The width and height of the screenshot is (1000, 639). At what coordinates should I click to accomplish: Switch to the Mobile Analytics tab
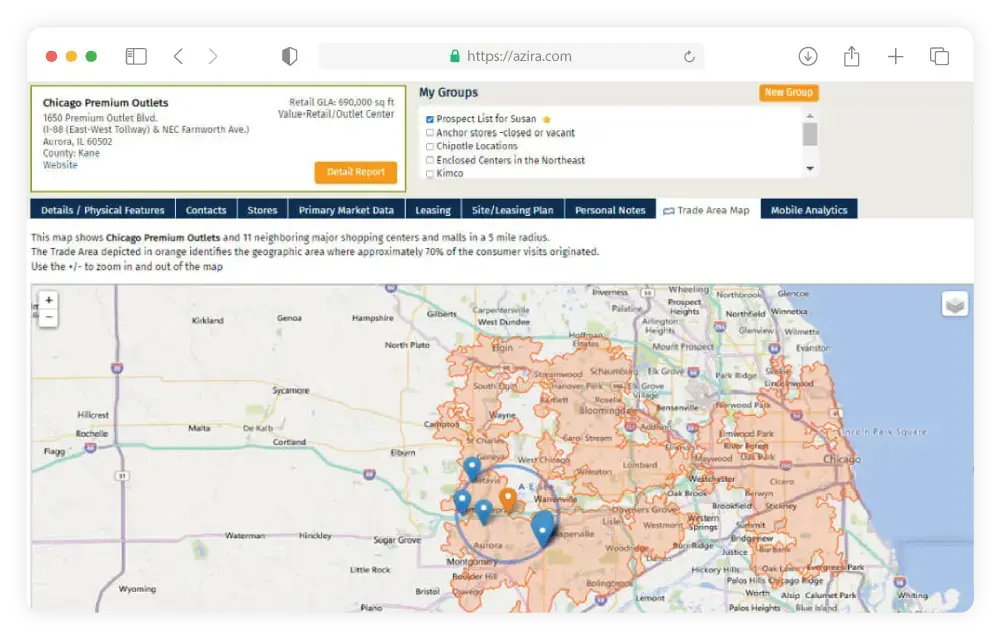(x=809, y=210)
